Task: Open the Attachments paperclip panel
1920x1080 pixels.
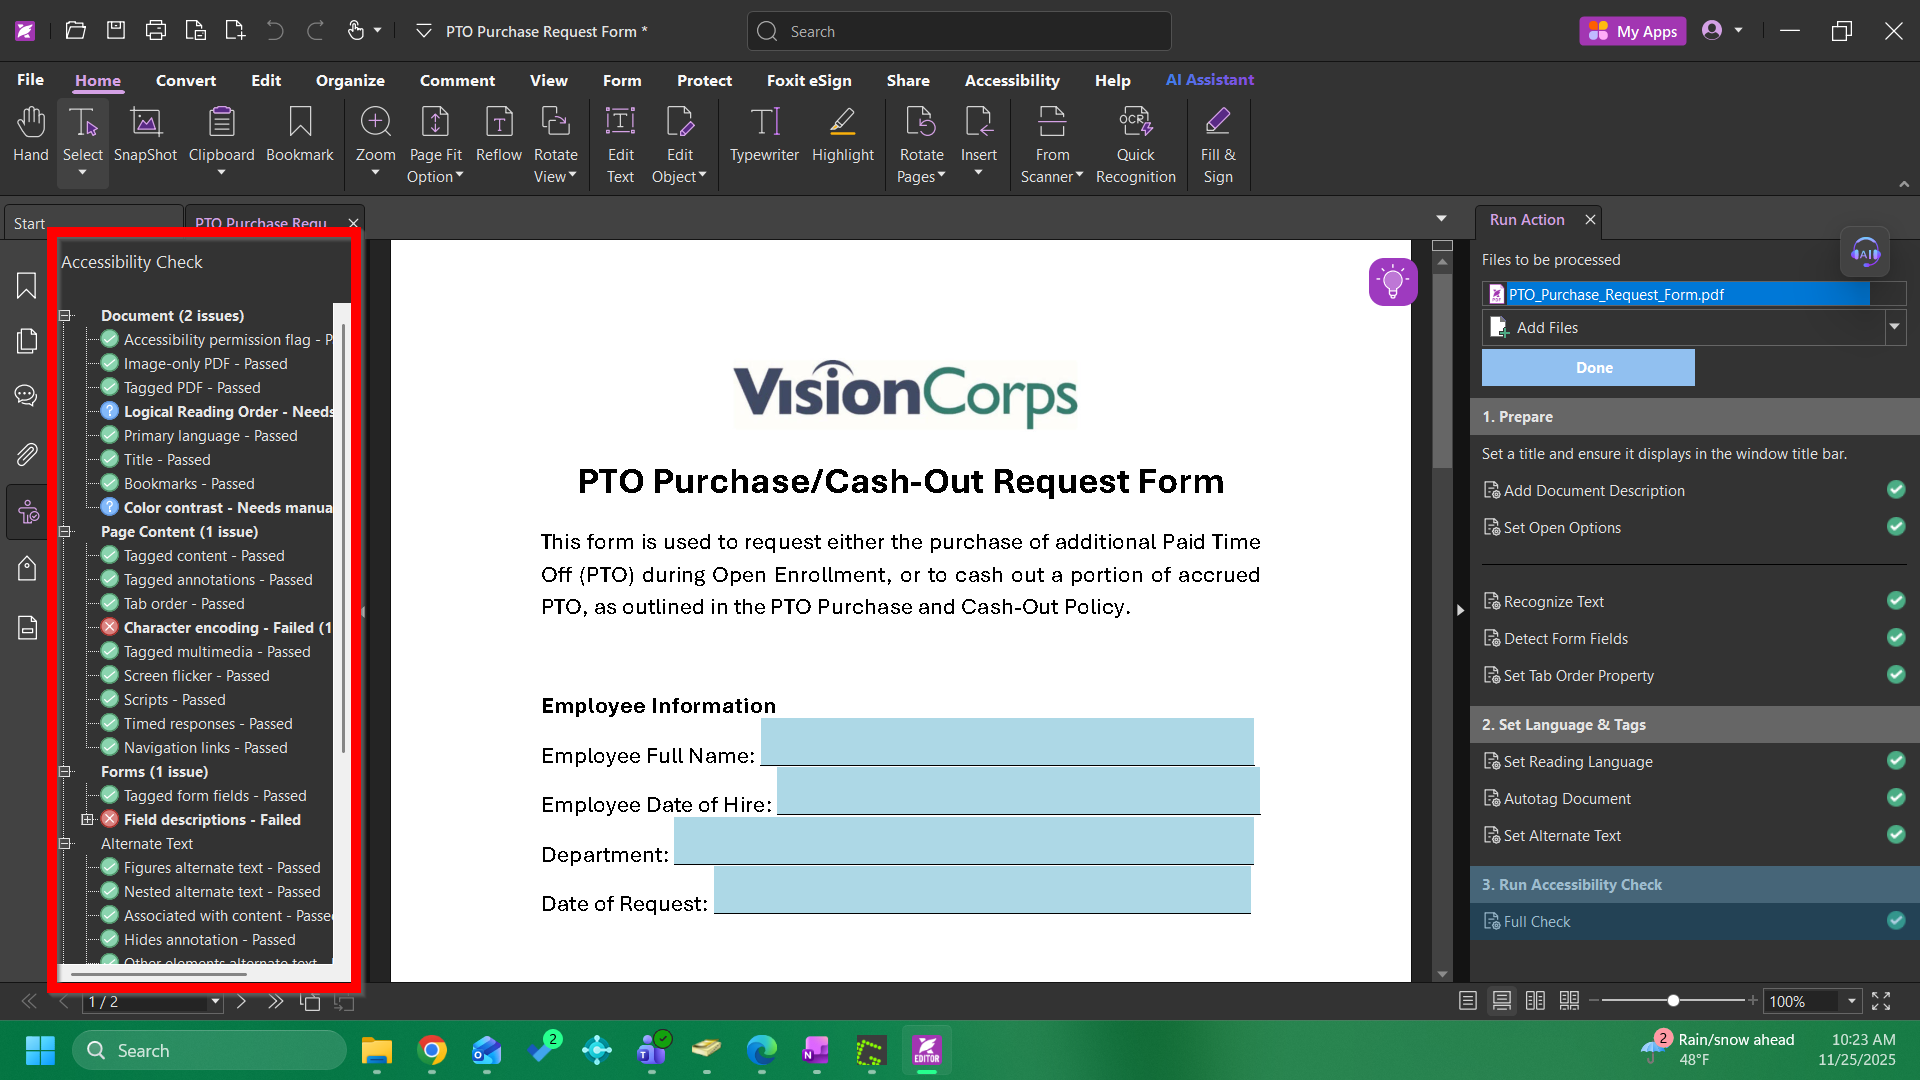Action: [27, 455]
